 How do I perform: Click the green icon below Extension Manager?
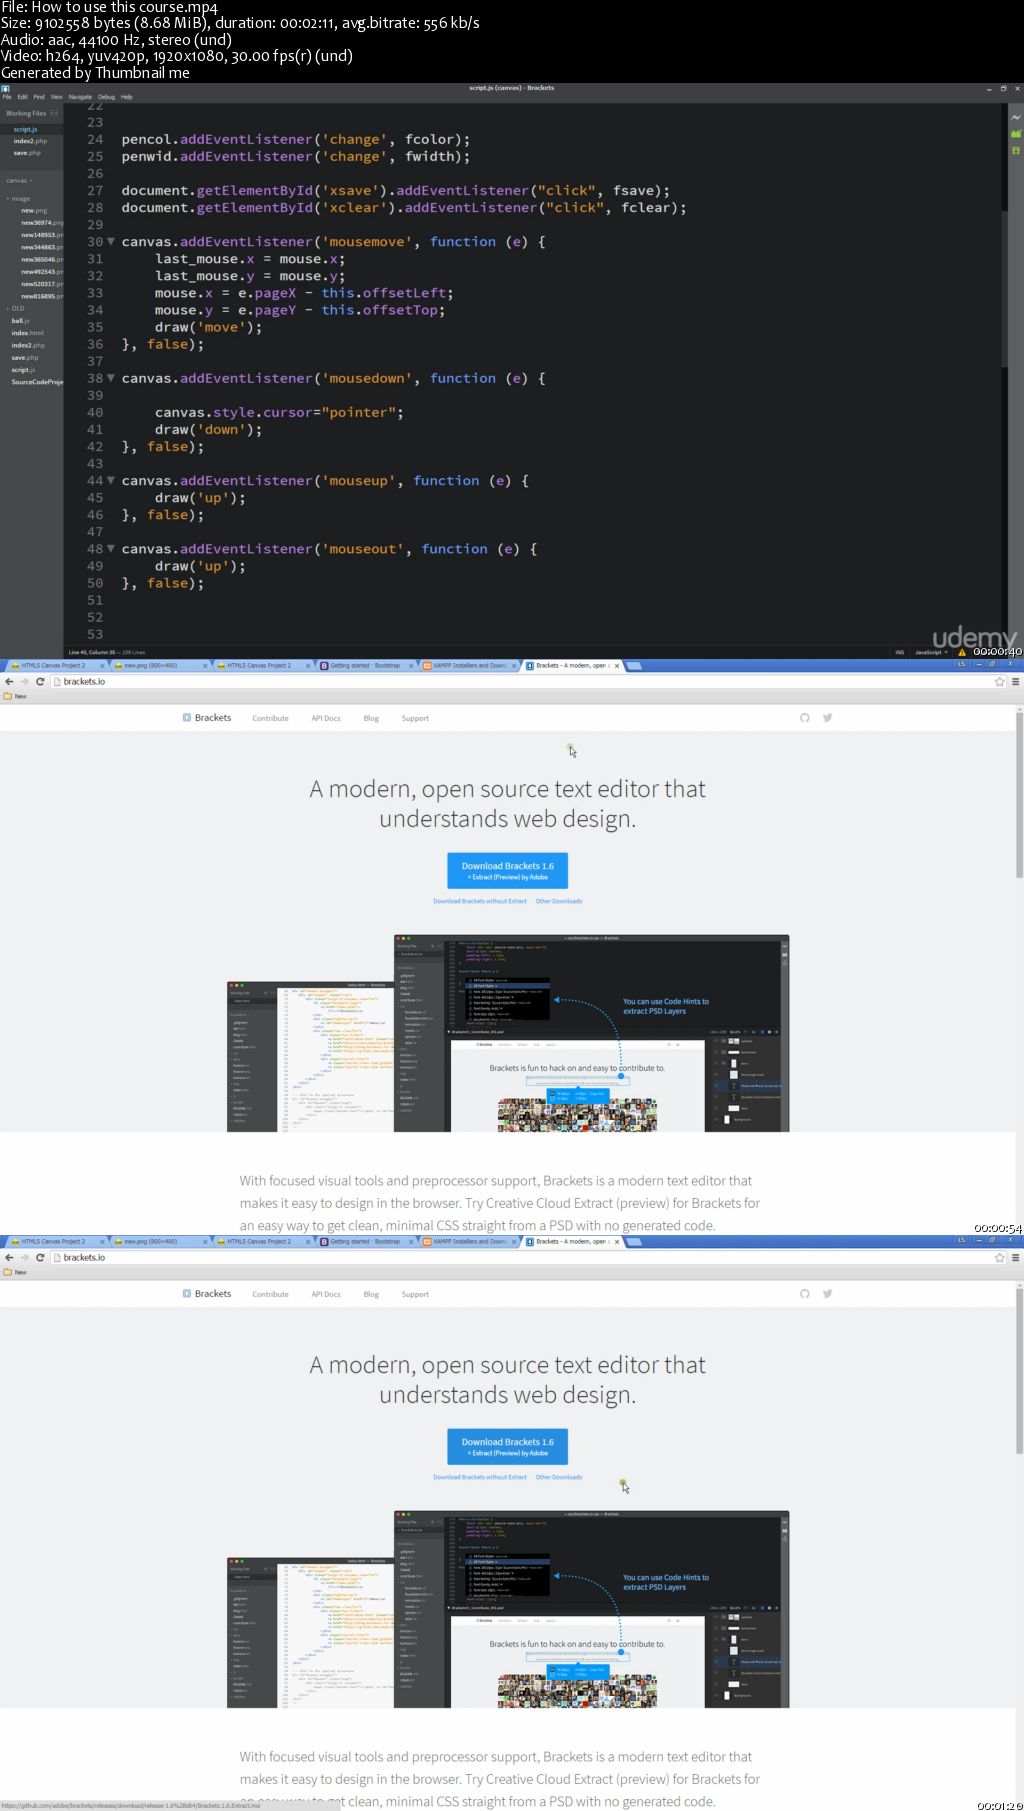(x=1016, y=150)
